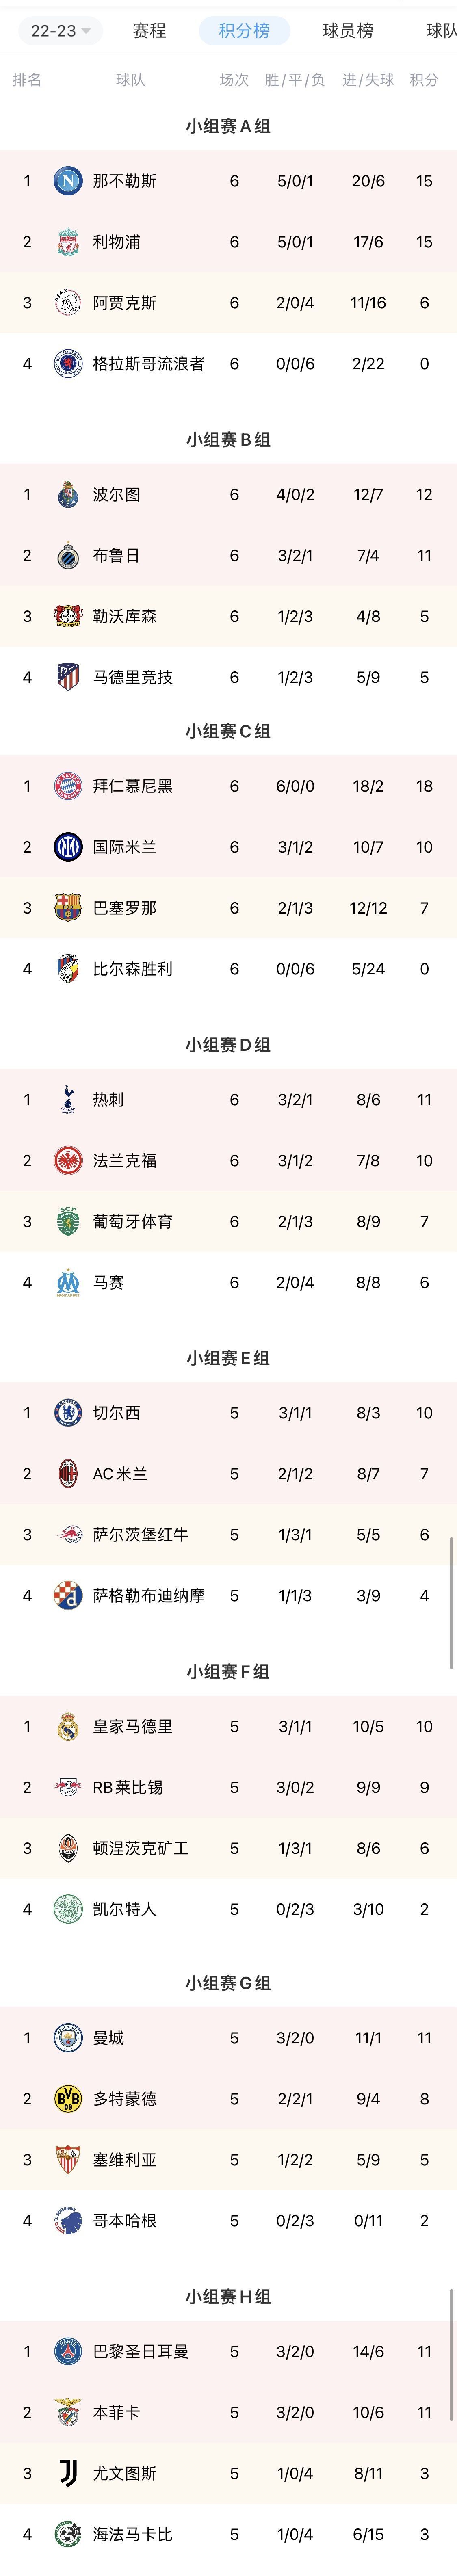Click the Barcelona club crest icon
Image resolution: width=457 pixels, height=2576 pixels.
[68, 908]
